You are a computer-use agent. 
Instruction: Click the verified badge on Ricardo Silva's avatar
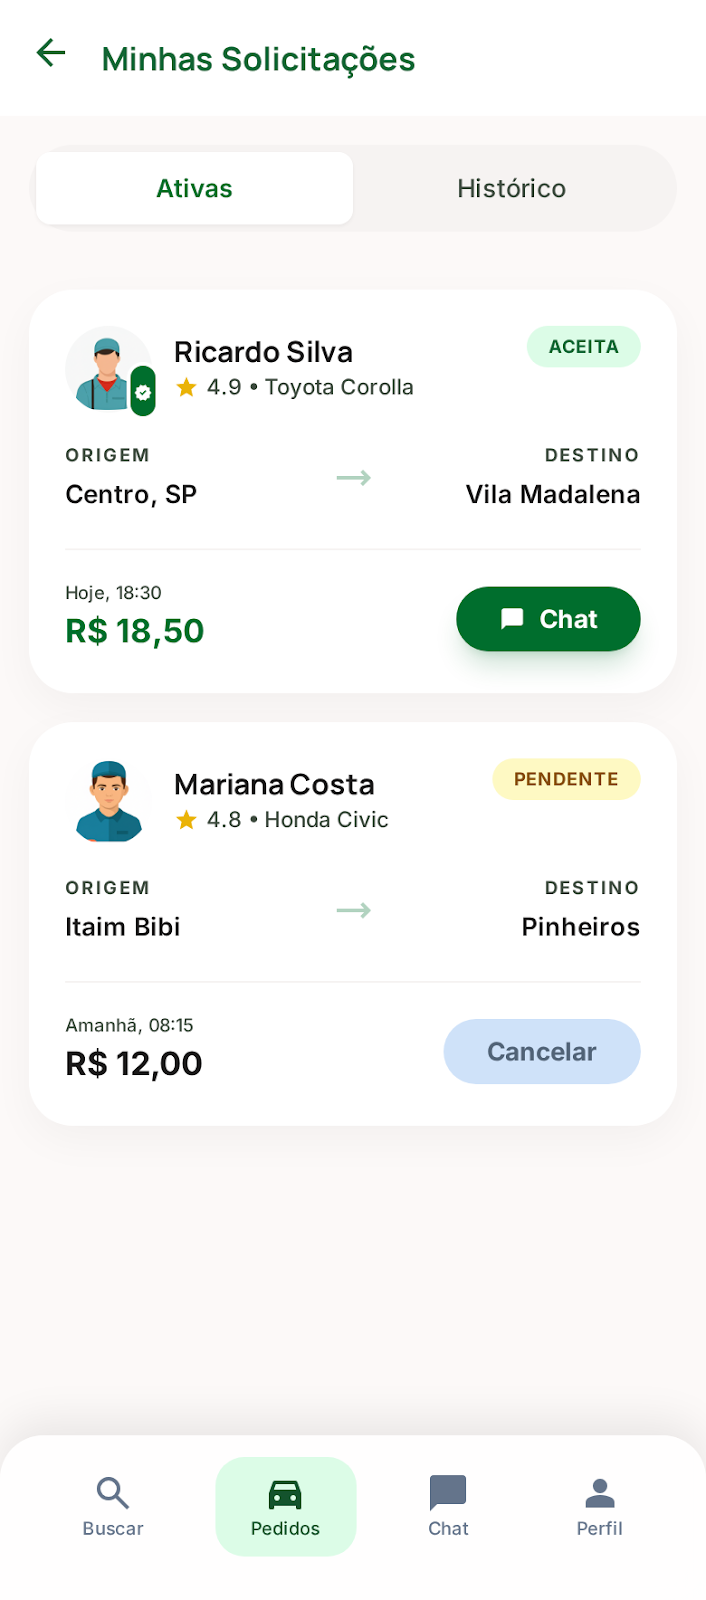coord(142,390)
